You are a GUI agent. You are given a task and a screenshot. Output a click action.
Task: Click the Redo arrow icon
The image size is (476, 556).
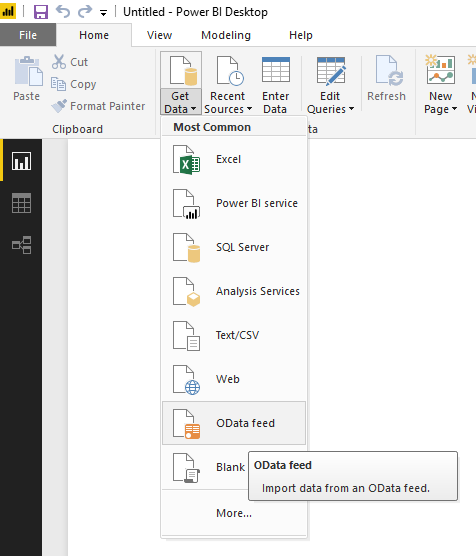pyautogui.click(x=85, y=12)
